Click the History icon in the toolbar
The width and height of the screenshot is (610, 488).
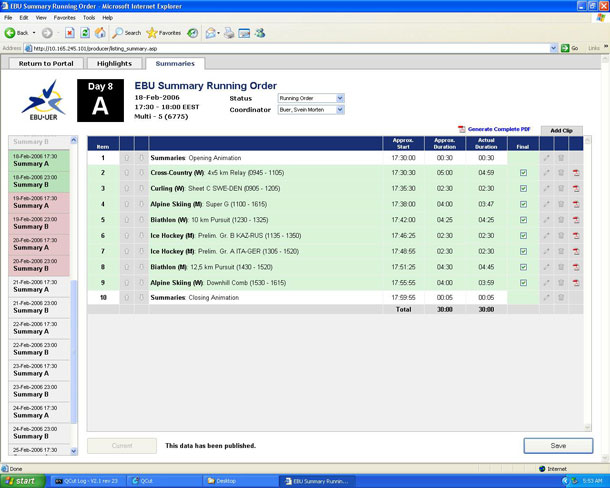tap(193, 33)
